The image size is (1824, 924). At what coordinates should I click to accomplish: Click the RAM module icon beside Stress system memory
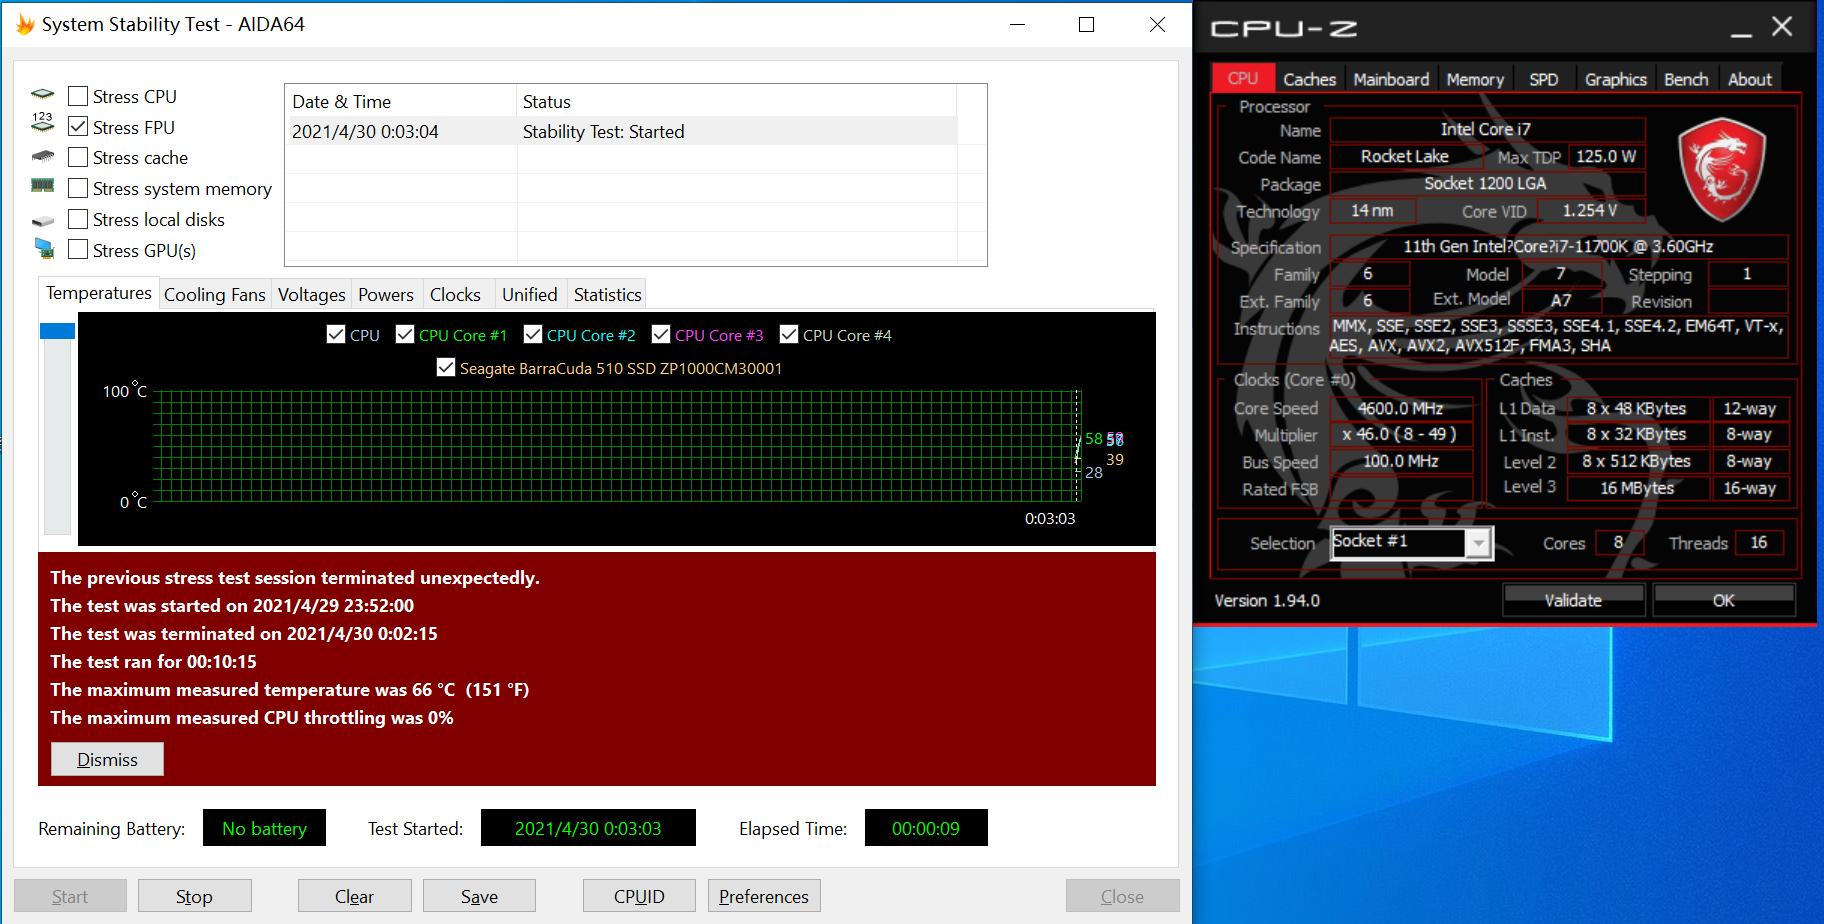point(42,186)
